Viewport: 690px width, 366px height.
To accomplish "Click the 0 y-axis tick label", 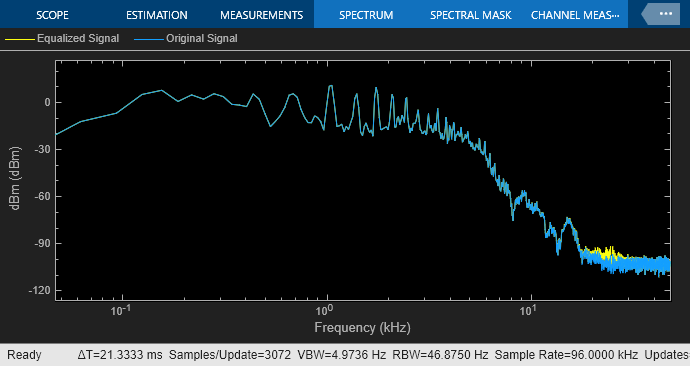I will [48, 102].
